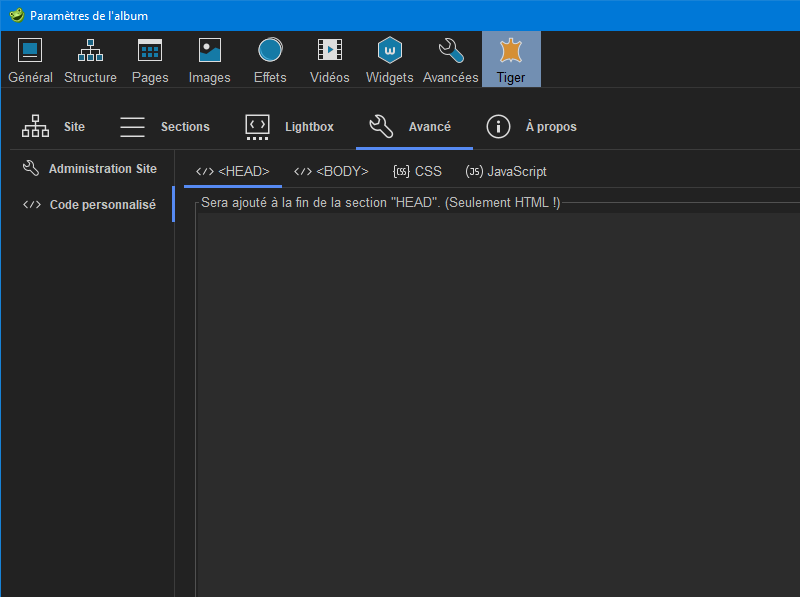800x597 pixels.
Task: Go to the Lightbox tab
Action: 289,127
